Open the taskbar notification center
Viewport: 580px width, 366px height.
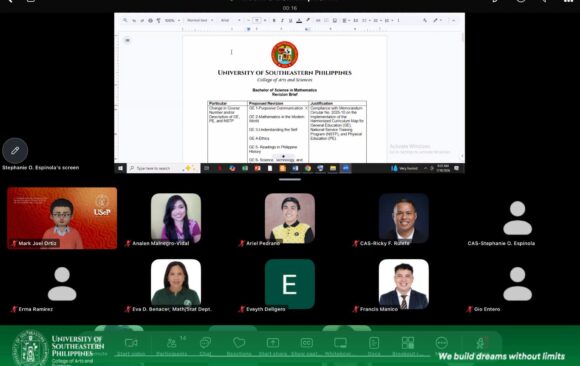pos(457,168)
